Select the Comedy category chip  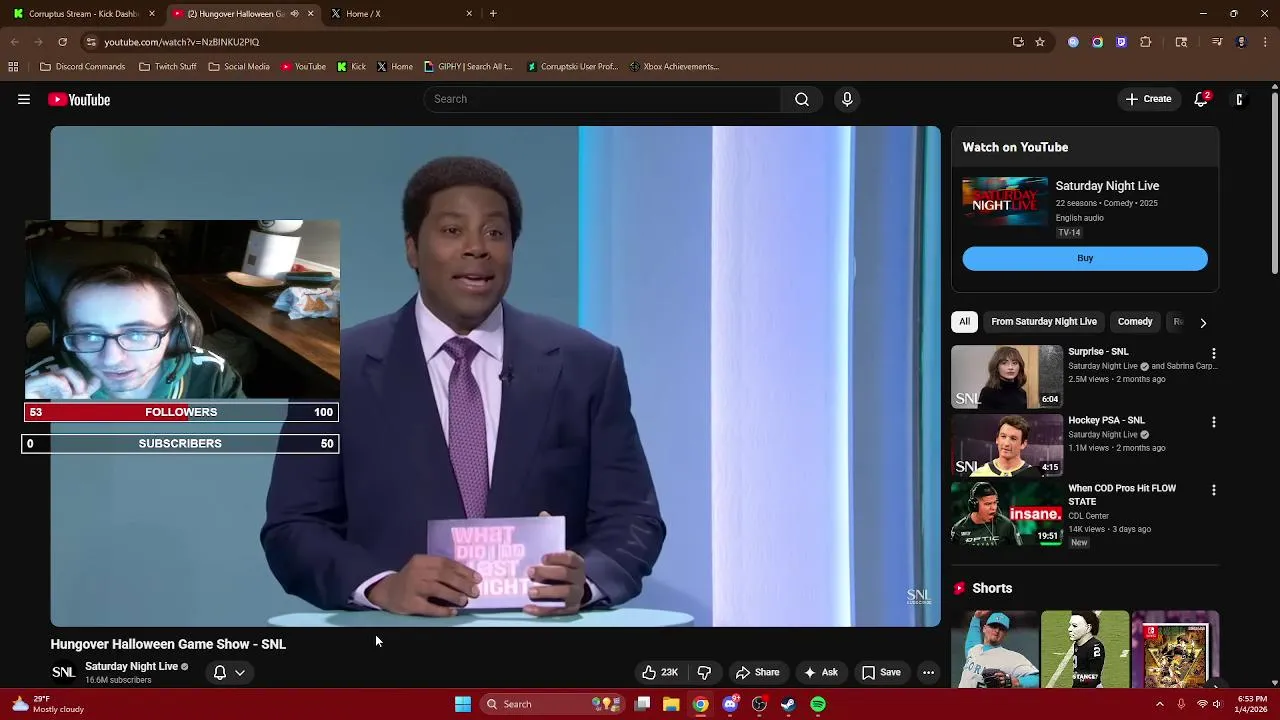[x=1135, y=322]
